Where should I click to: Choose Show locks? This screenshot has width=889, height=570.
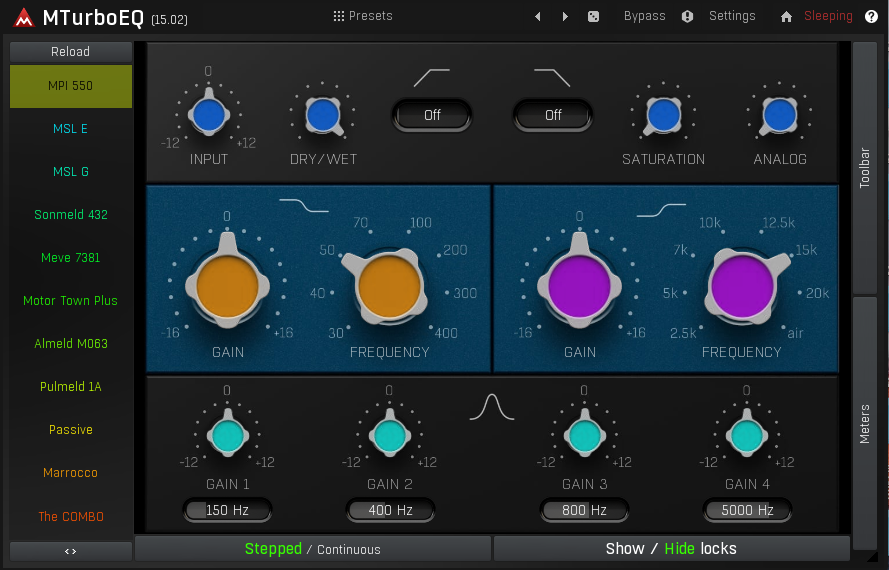tap(625, 549)
